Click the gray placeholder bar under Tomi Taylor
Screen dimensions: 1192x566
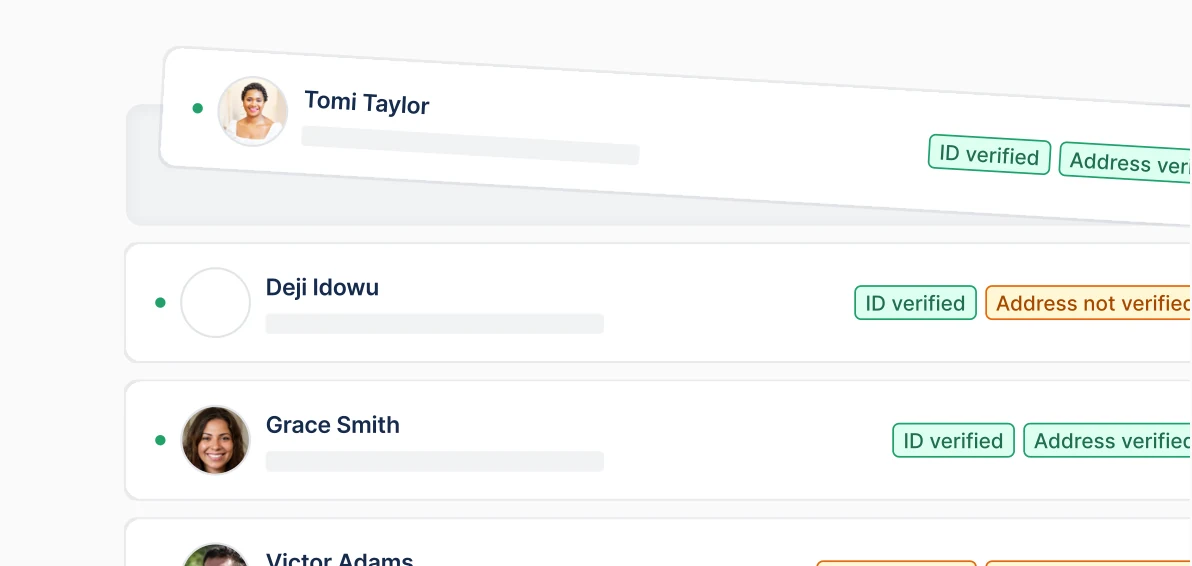click(470, 146)
